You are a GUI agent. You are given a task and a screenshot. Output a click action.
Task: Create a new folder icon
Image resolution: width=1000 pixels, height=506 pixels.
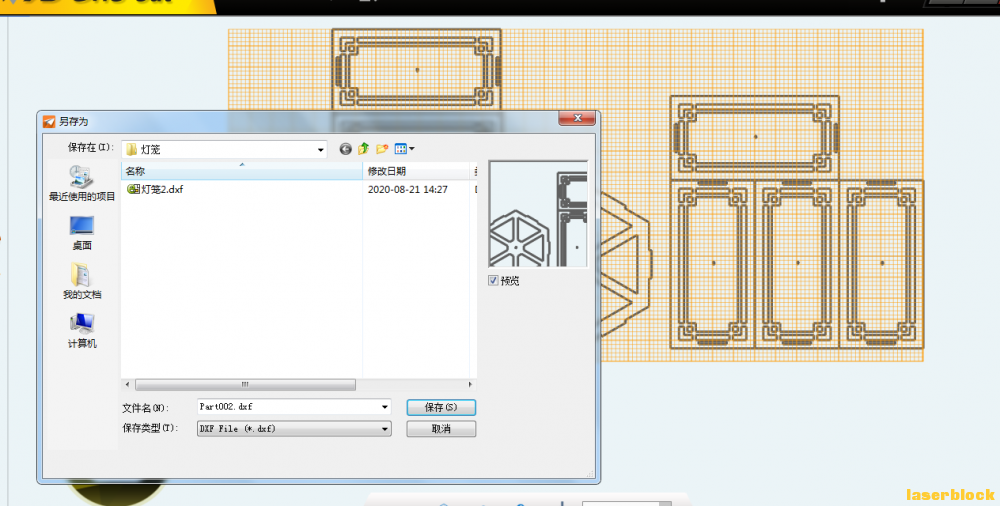click(x=382, y=149)
